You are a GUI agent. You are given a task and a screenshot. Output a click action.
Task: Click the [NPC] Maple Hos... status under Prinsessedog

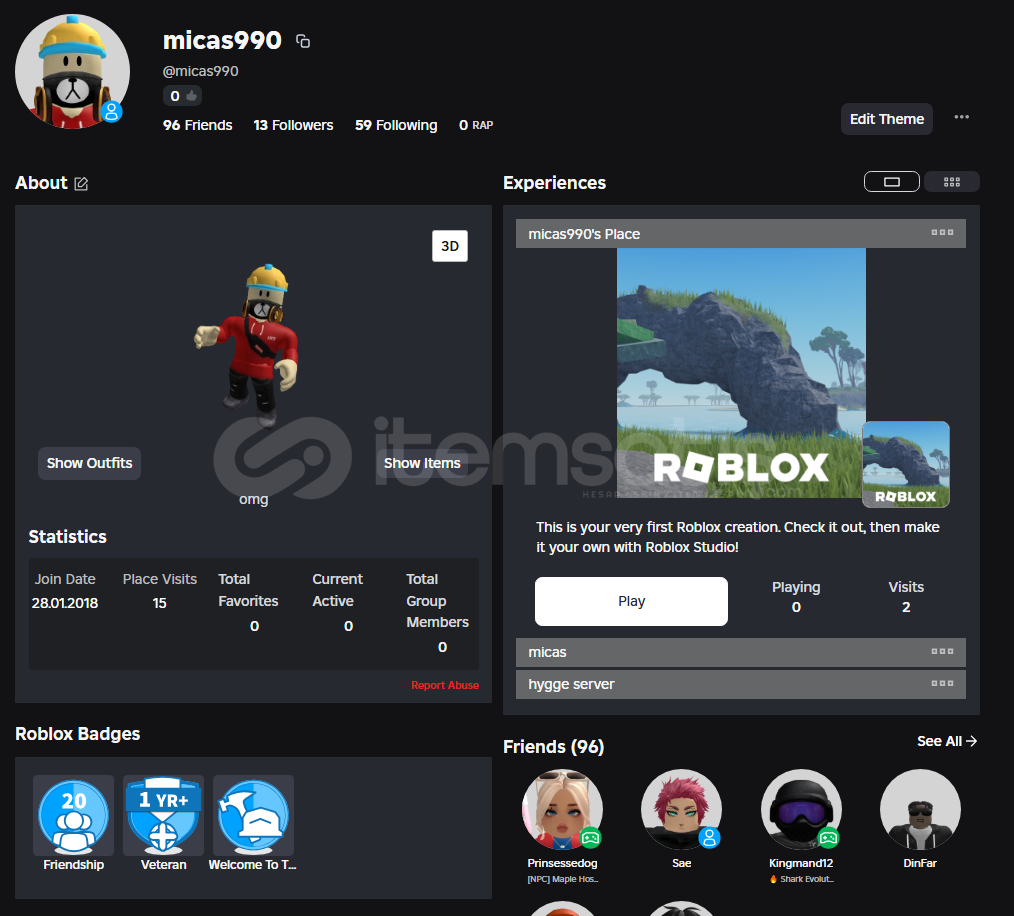tap(563, 879)
